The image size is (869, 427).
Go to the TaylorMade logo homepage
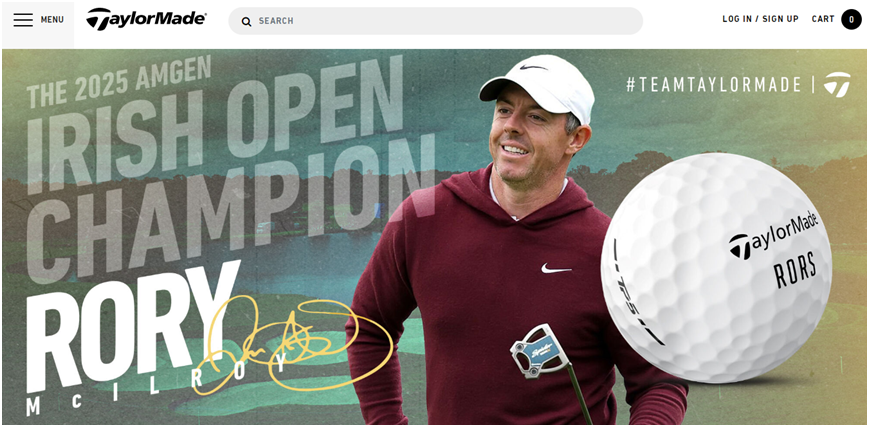click(x=146, y=19)
